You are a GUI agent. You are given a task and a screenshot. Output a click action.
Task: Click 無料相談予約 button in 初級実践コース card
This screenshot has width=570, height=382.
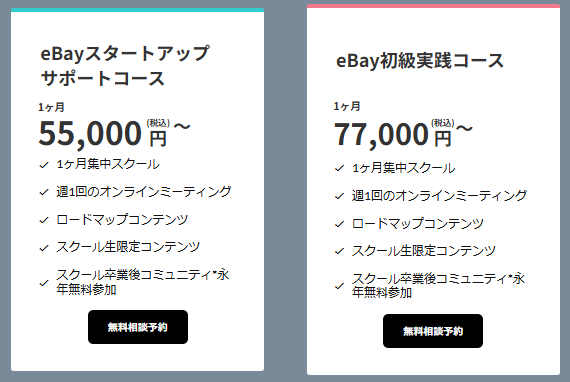click(433, 331)
